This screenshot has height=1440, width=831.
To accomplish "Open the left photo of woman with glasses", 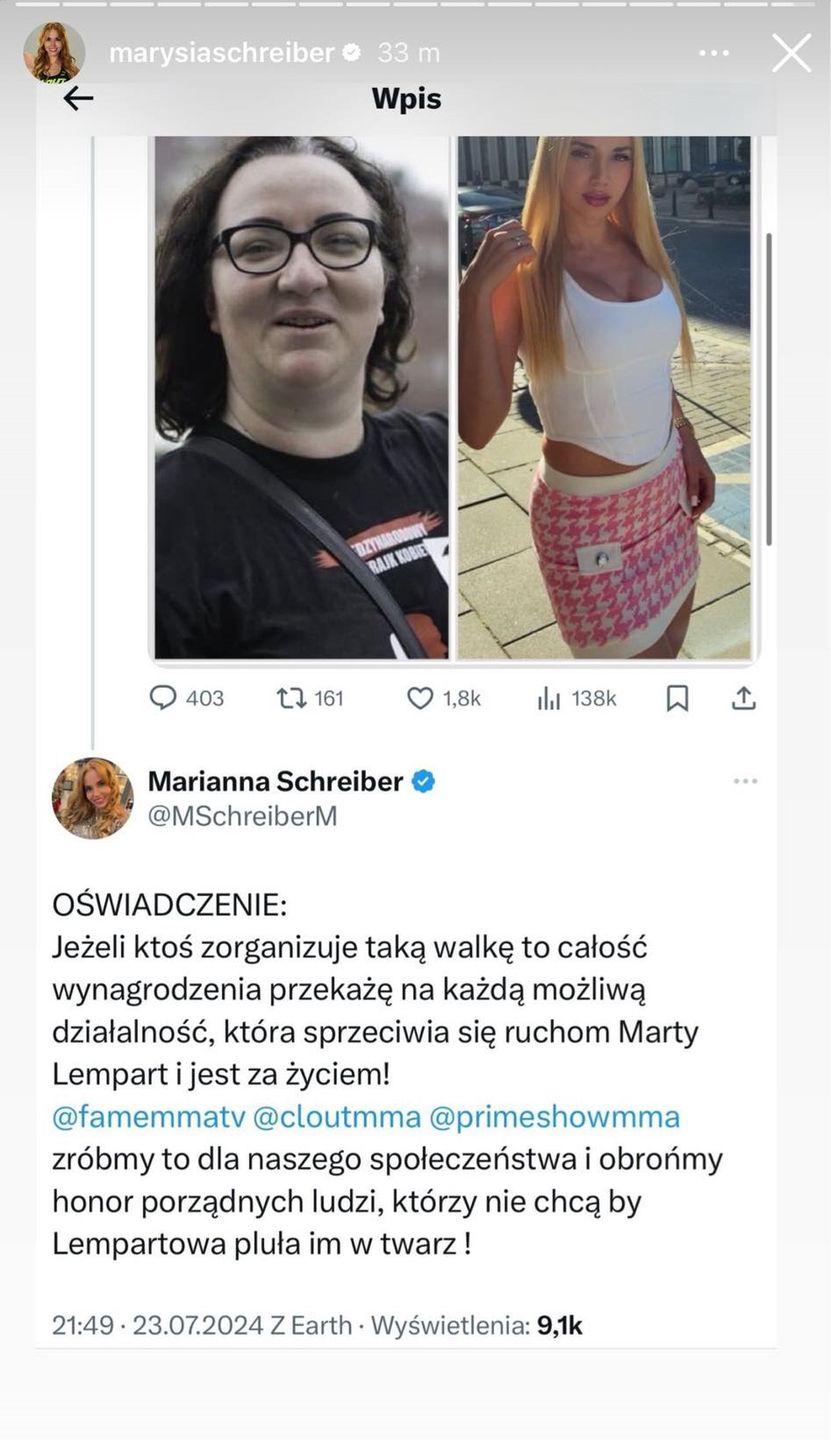I will [302, 398].
